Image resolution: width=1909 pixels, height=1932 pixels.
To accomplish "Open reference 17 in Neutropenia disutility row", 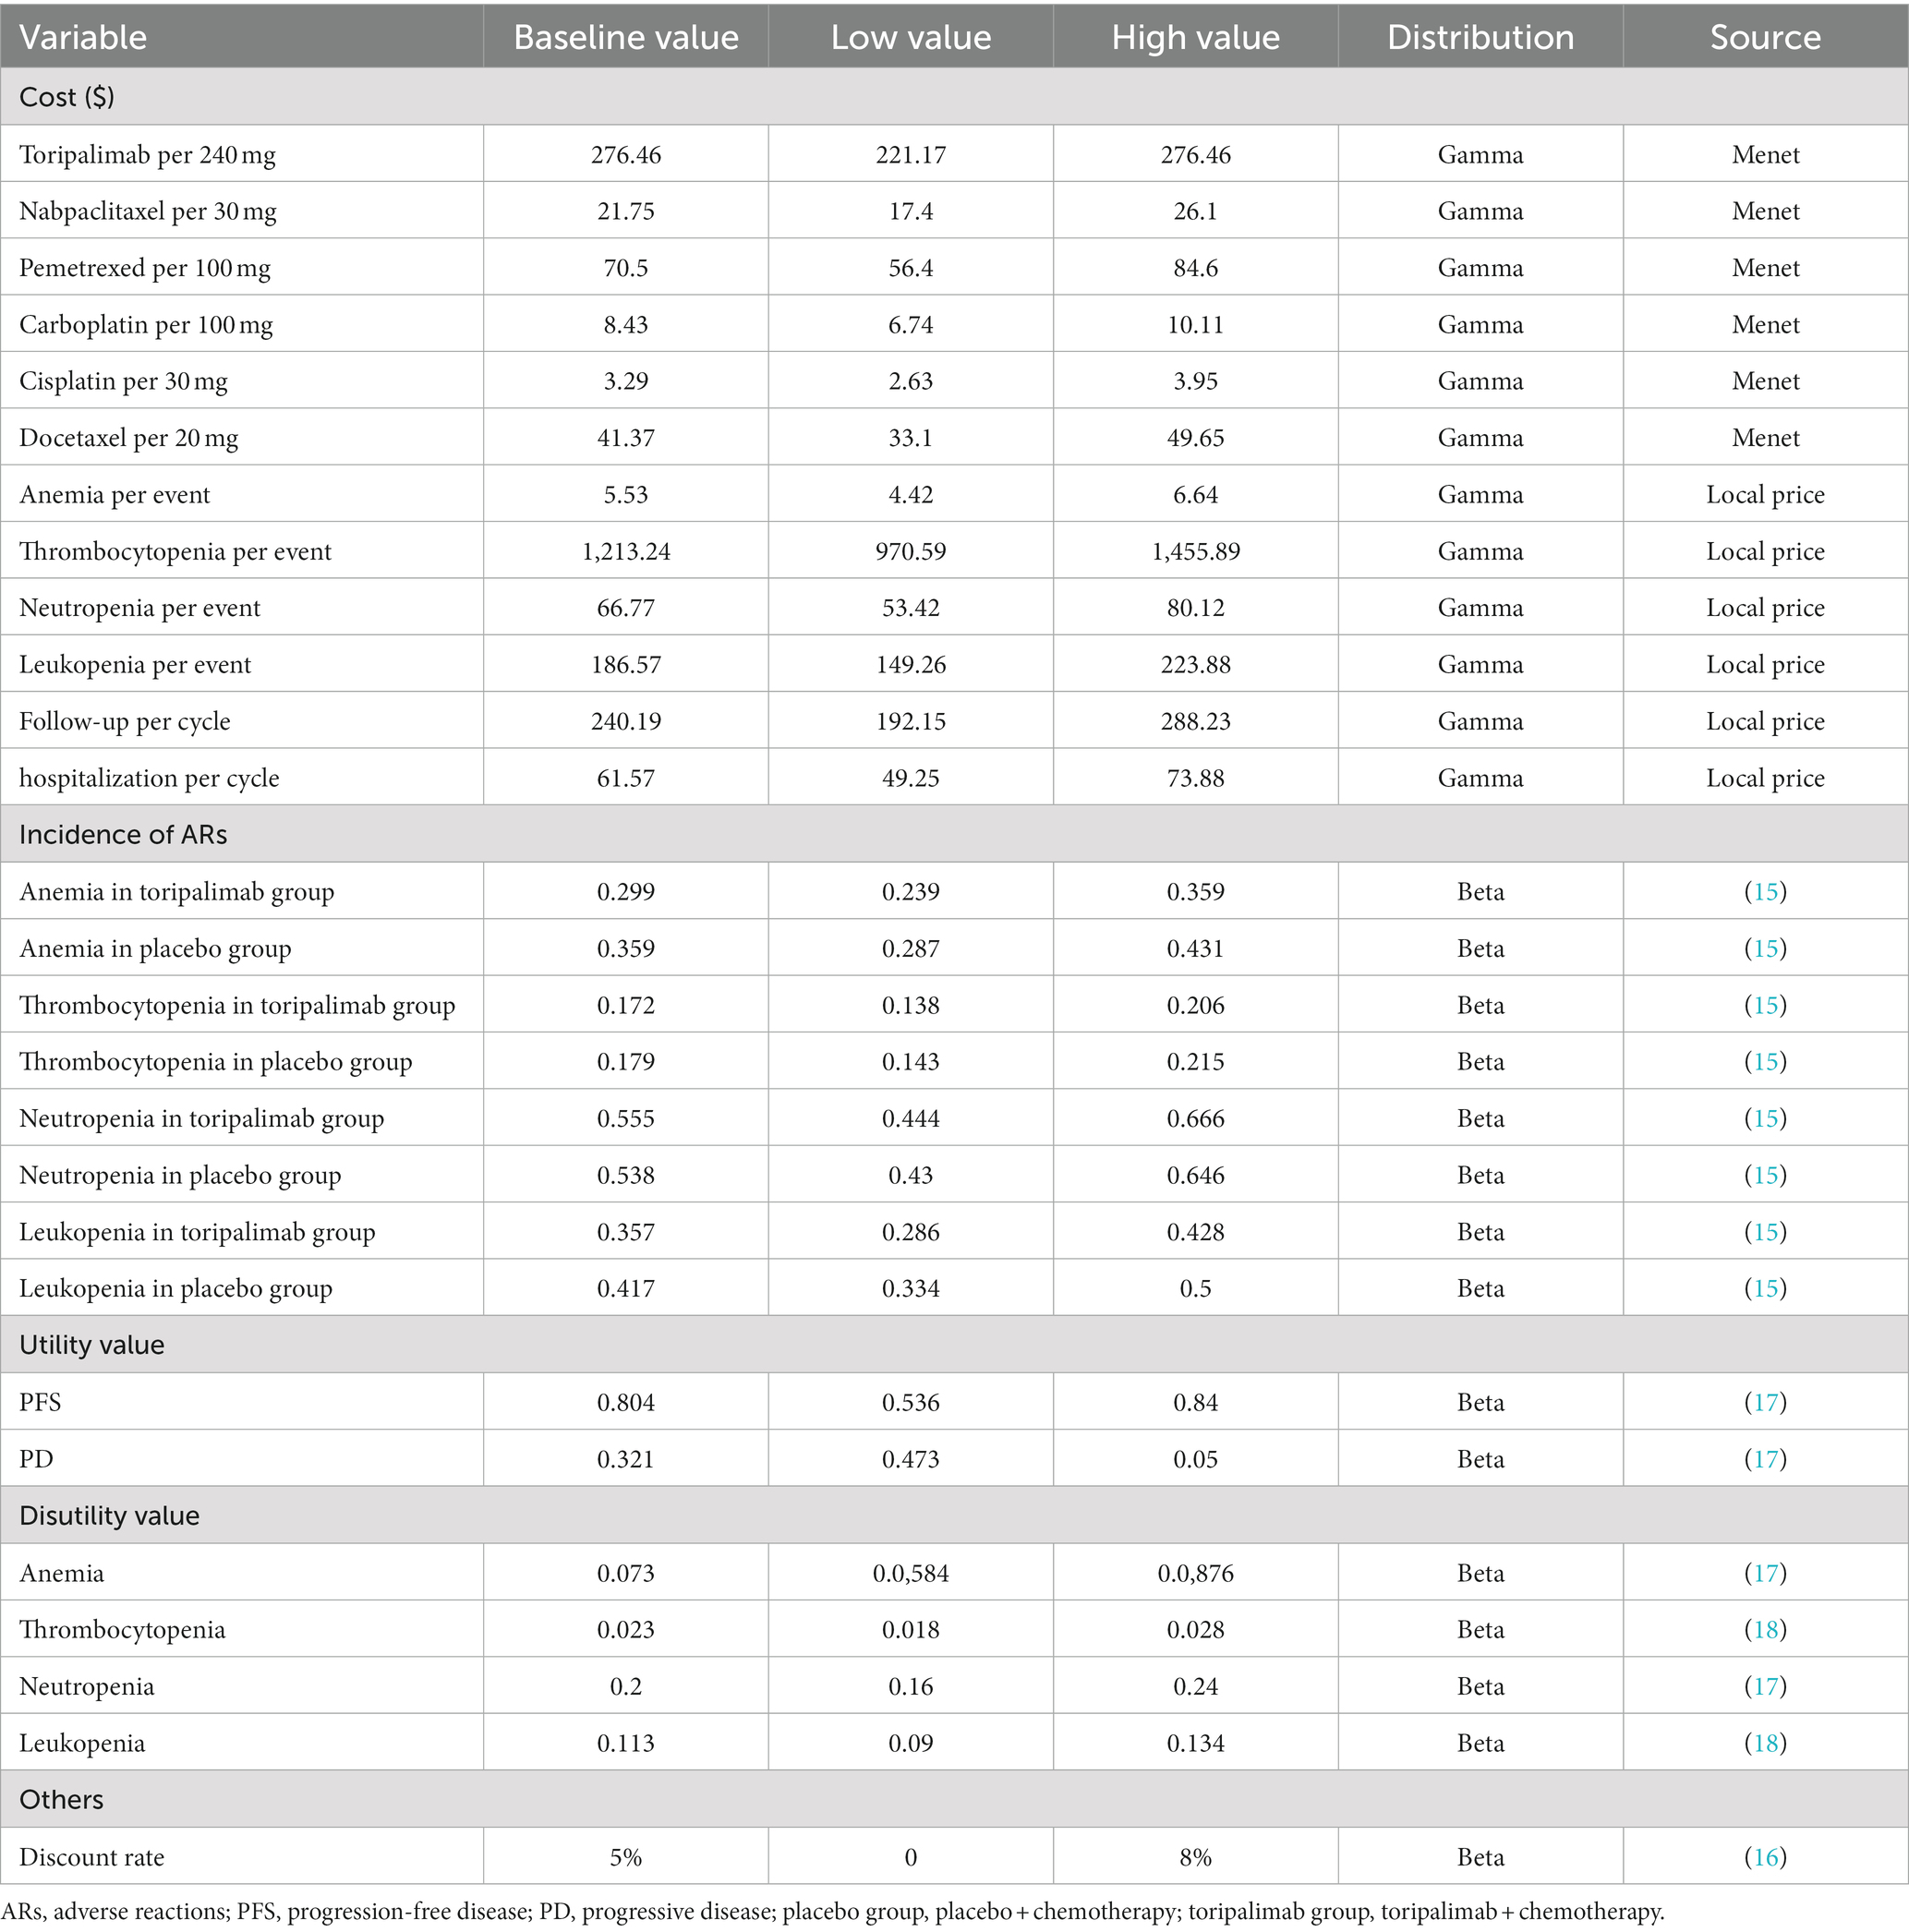I will click(1766, 1686).
